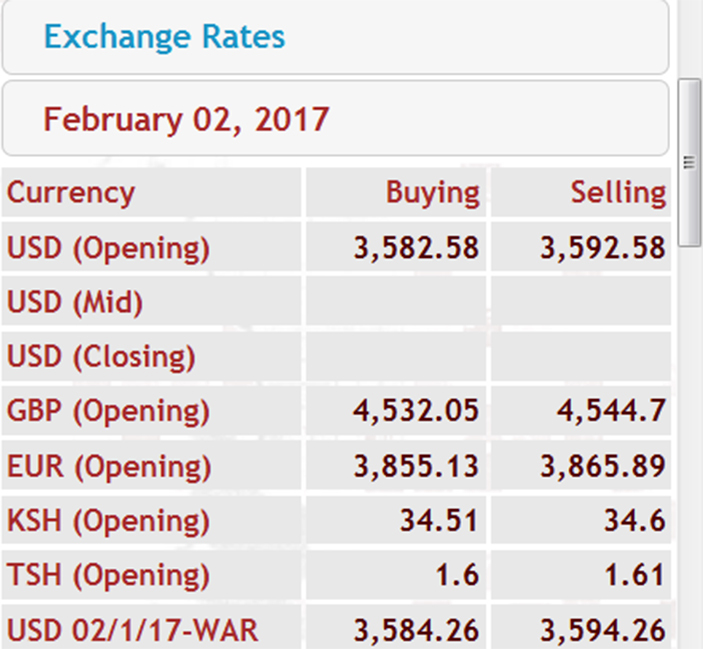Click the Selling column header
The height and width of the screenshot is (649, 703).
point(618,193)
